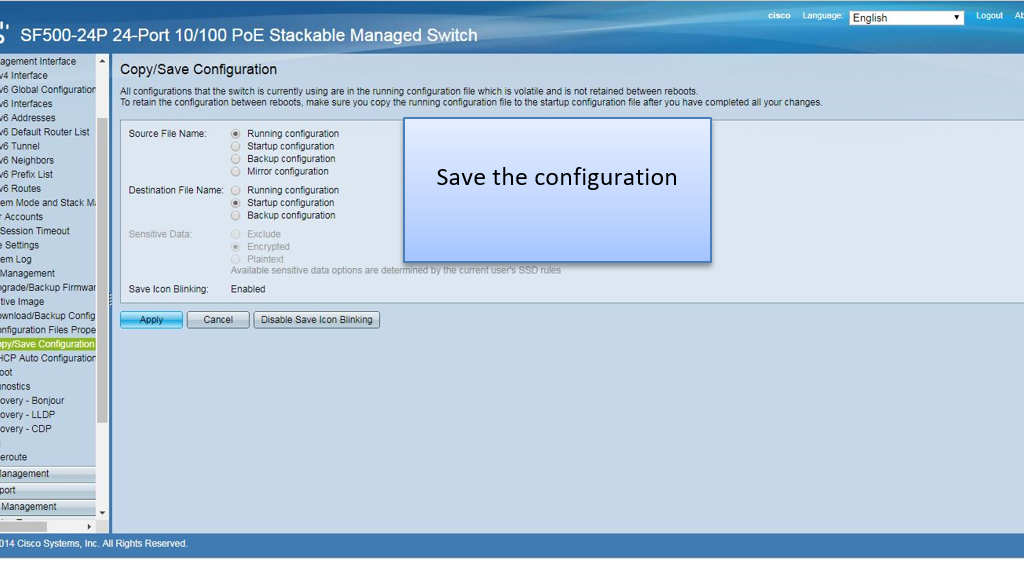Image resolution: width=1024 pixels, height=562 pixels.
Task: Open DHCP Auto Configuration in sidebar
Action: pyautogui.click(x=48, y=358)
